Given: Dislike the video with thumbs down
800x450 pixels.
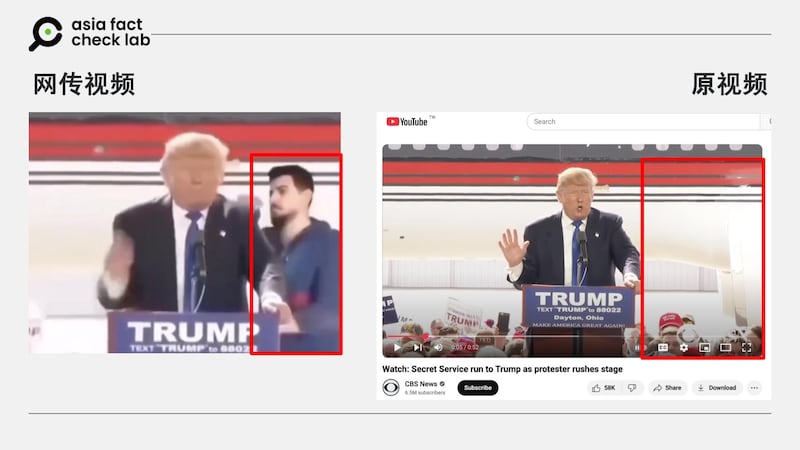Looking at the screenshot, I should (x=631, y=388).
